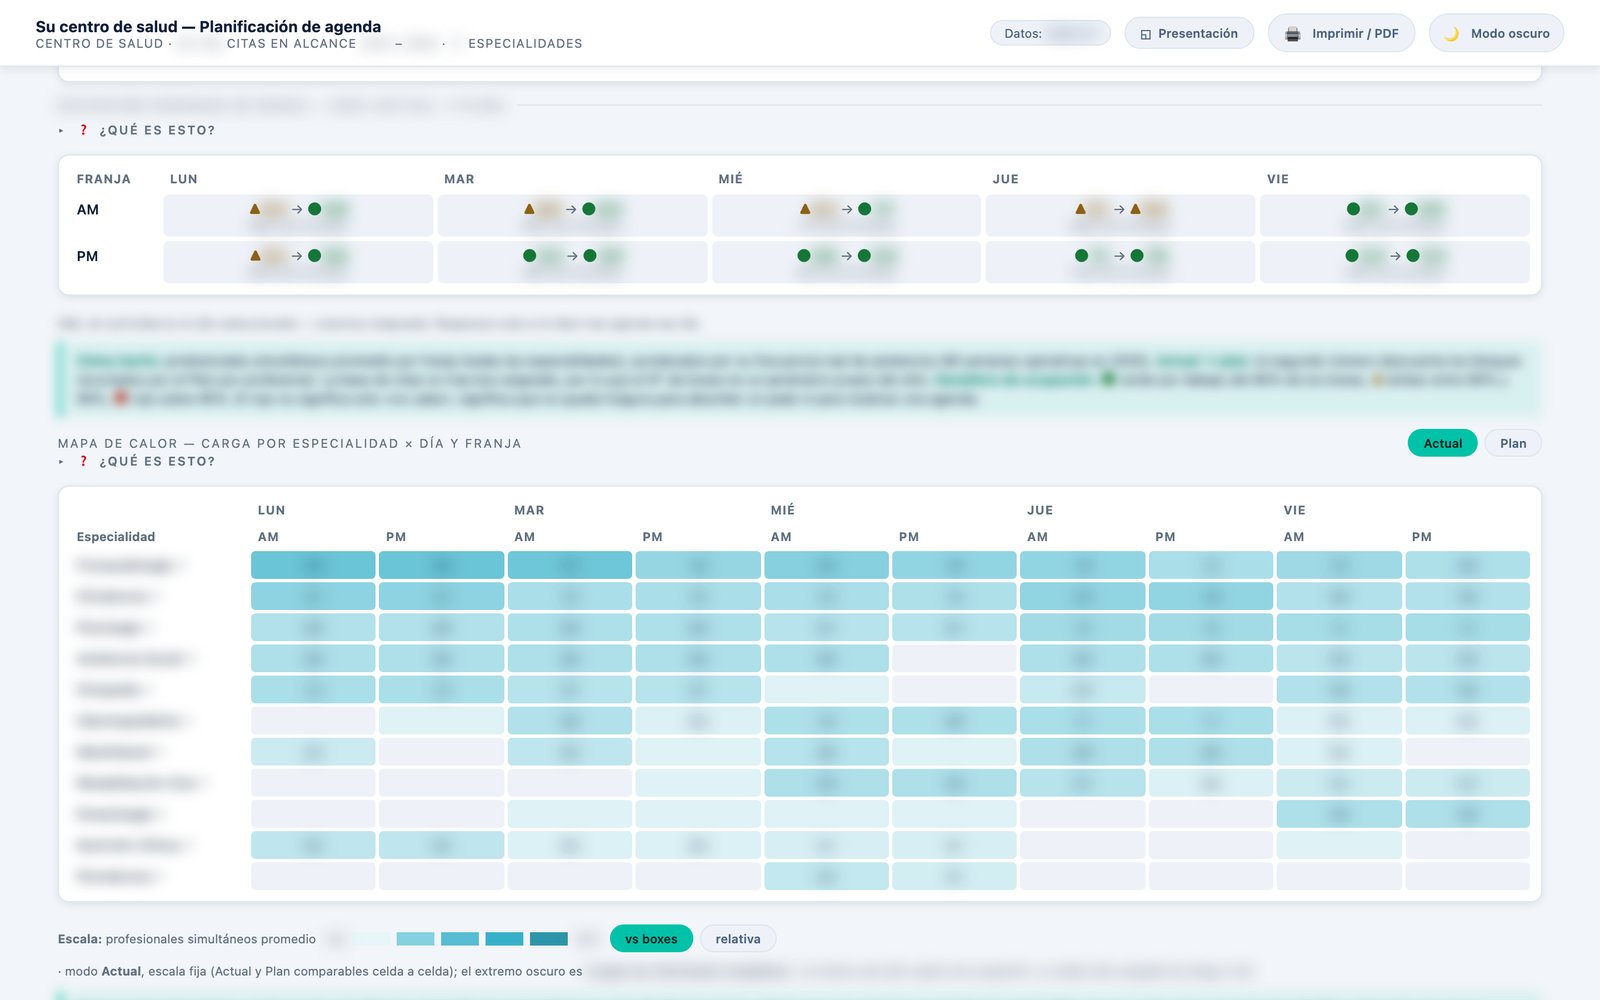Click the darkest teal swatch in the scale legend
1600x1000 pixels.
pos(548,939)
